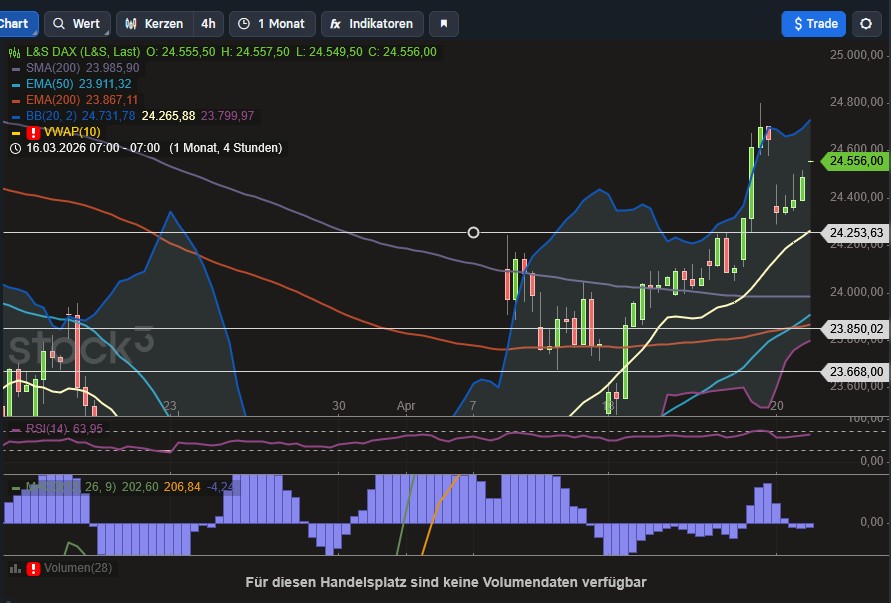Click the circle handle on horizontal line
891x603 pixels.
coord(474,232)
